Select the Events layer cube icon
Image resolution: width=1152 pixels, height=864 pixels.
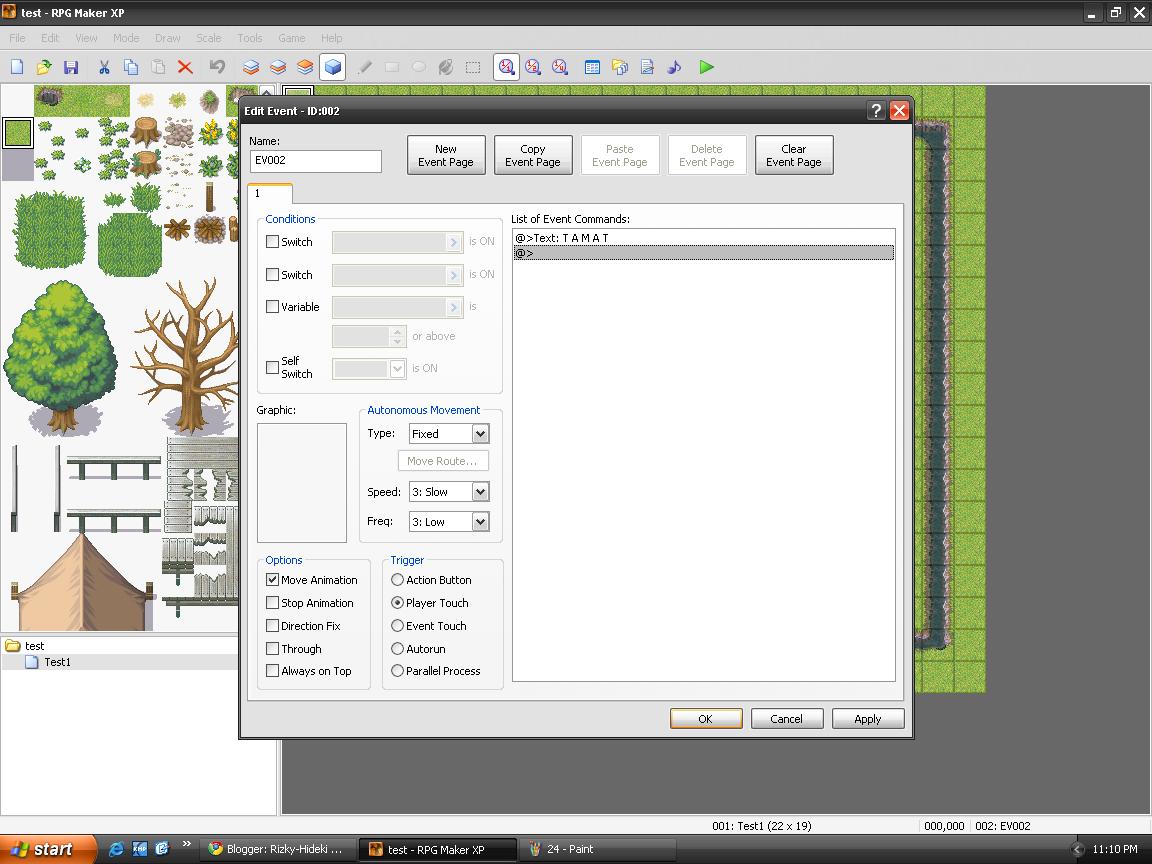[333, 68]
